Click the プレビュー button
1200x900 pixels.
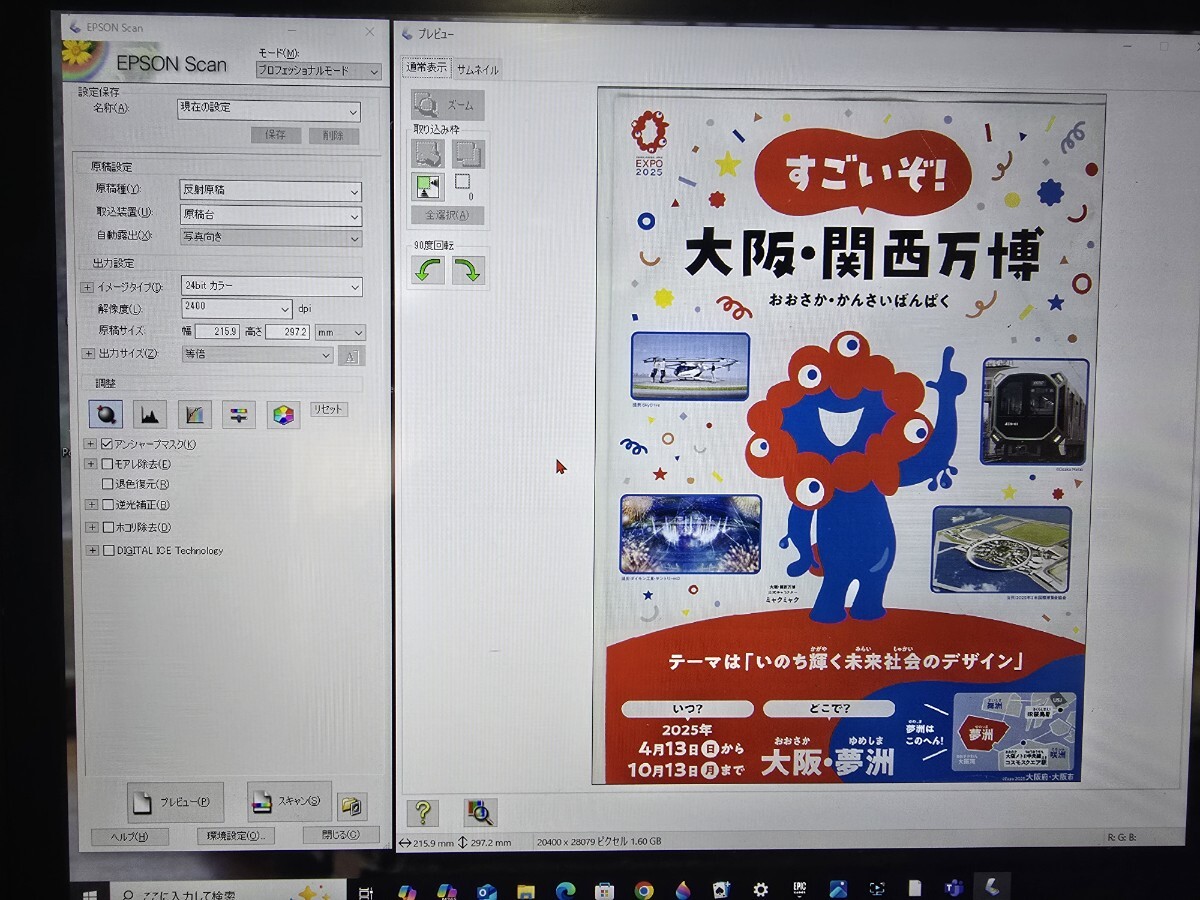coord(175,801)
